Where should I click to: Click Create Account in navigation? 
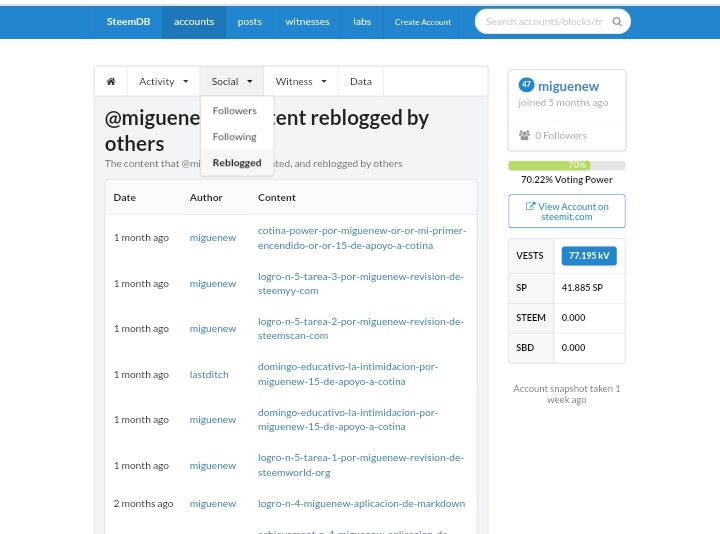coord(423,22)
